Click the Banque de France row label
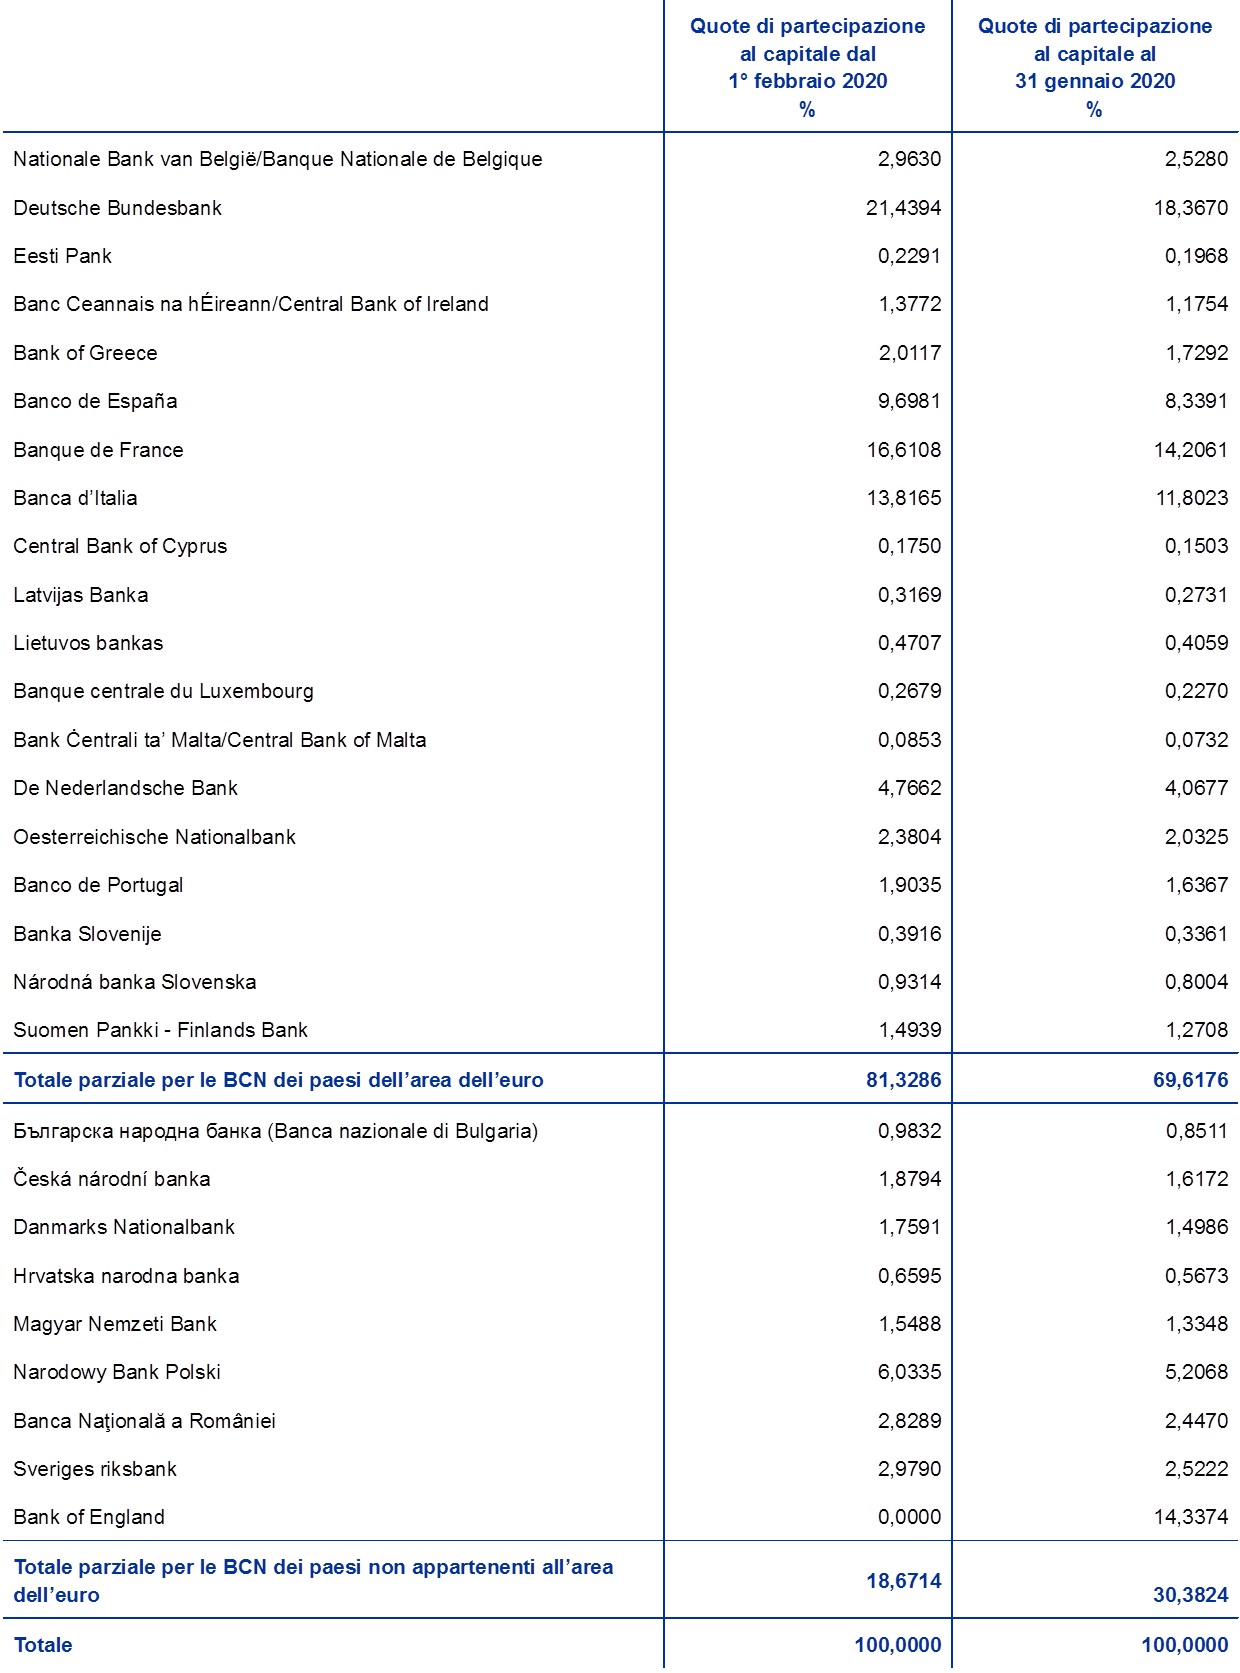 click(98, 450)
